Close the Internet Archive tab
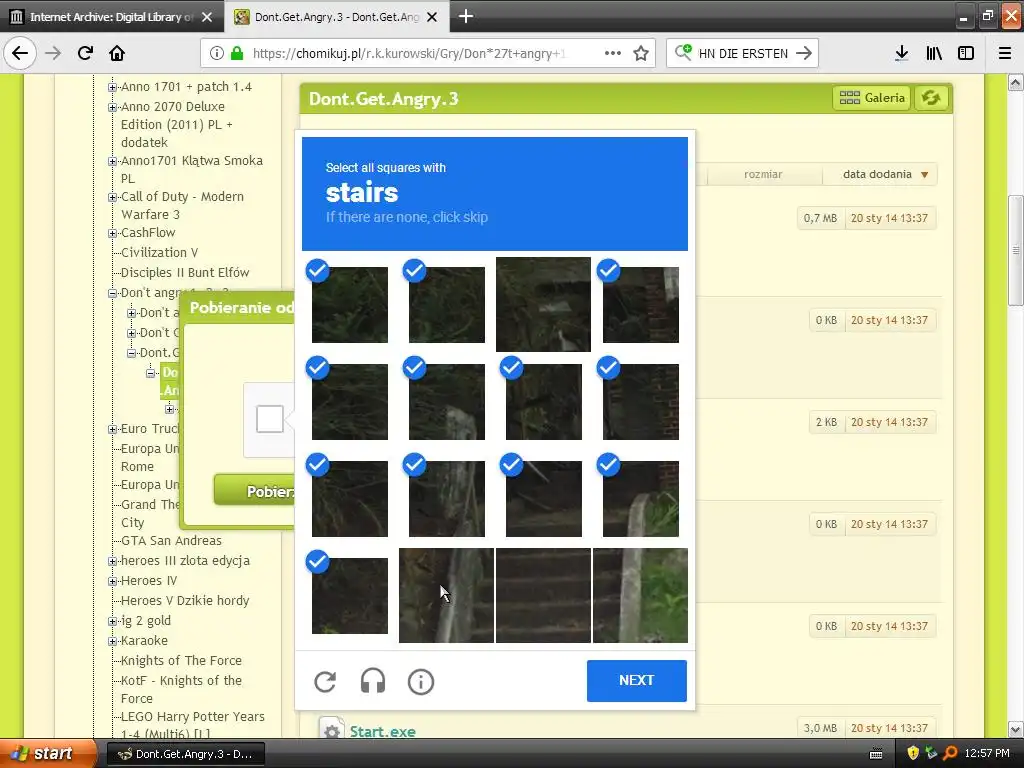Viewport: 1024px width, 768px height. (x=207, y=17)
